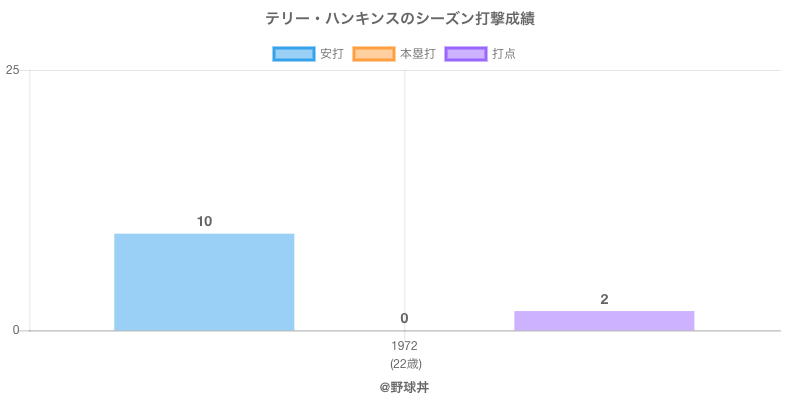Hide the 本塁打 series via its legend text
The width and height of the screenshot is (800, 400).
point(417,54)
